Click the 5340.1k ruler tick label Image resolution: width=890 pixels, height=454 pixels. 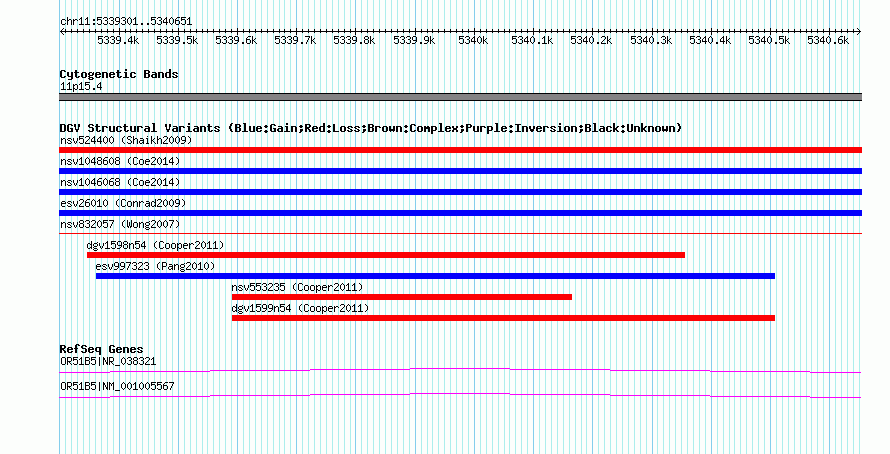(x=532, y=40)
